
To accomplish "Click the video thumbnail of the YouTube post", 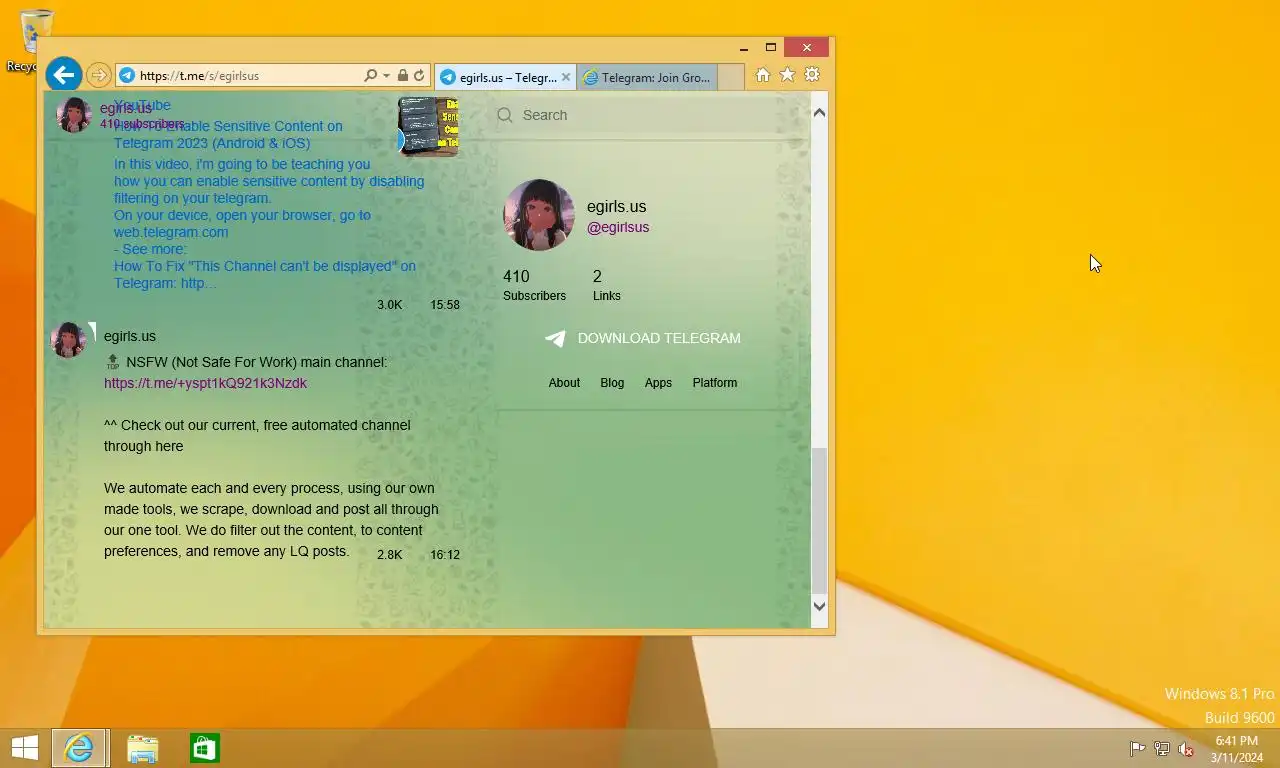I will tap(429, 126).
